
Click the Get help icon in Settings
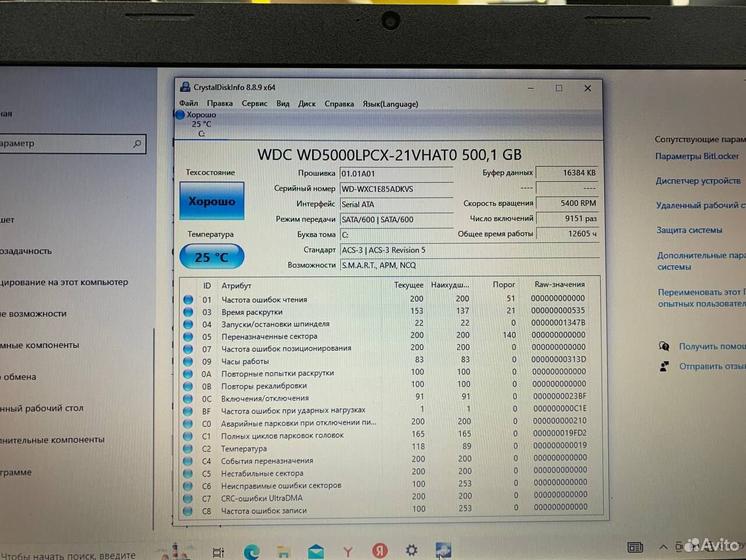tap(664, 346)
